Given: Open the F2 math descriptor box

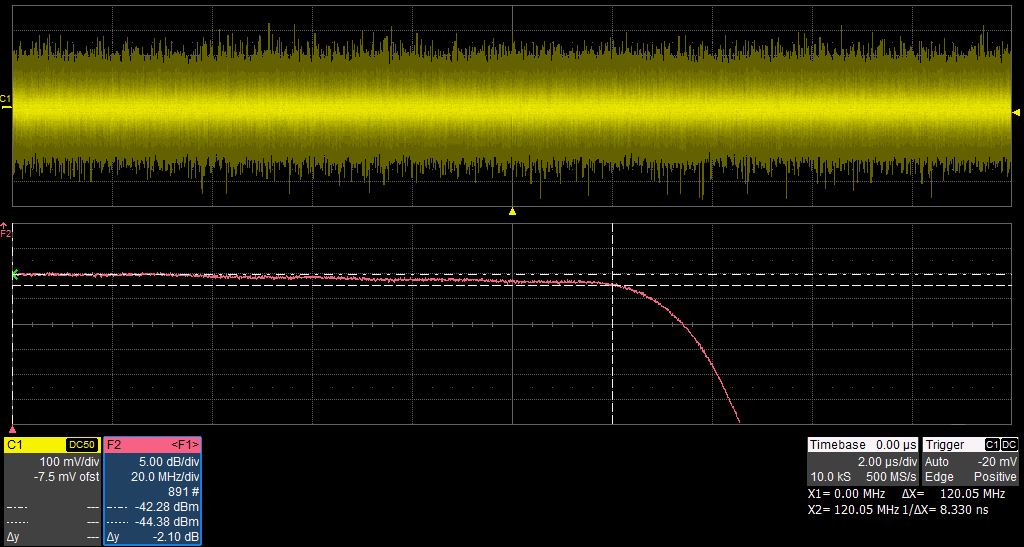Looking at the screenshot, I should click(153, 490).
